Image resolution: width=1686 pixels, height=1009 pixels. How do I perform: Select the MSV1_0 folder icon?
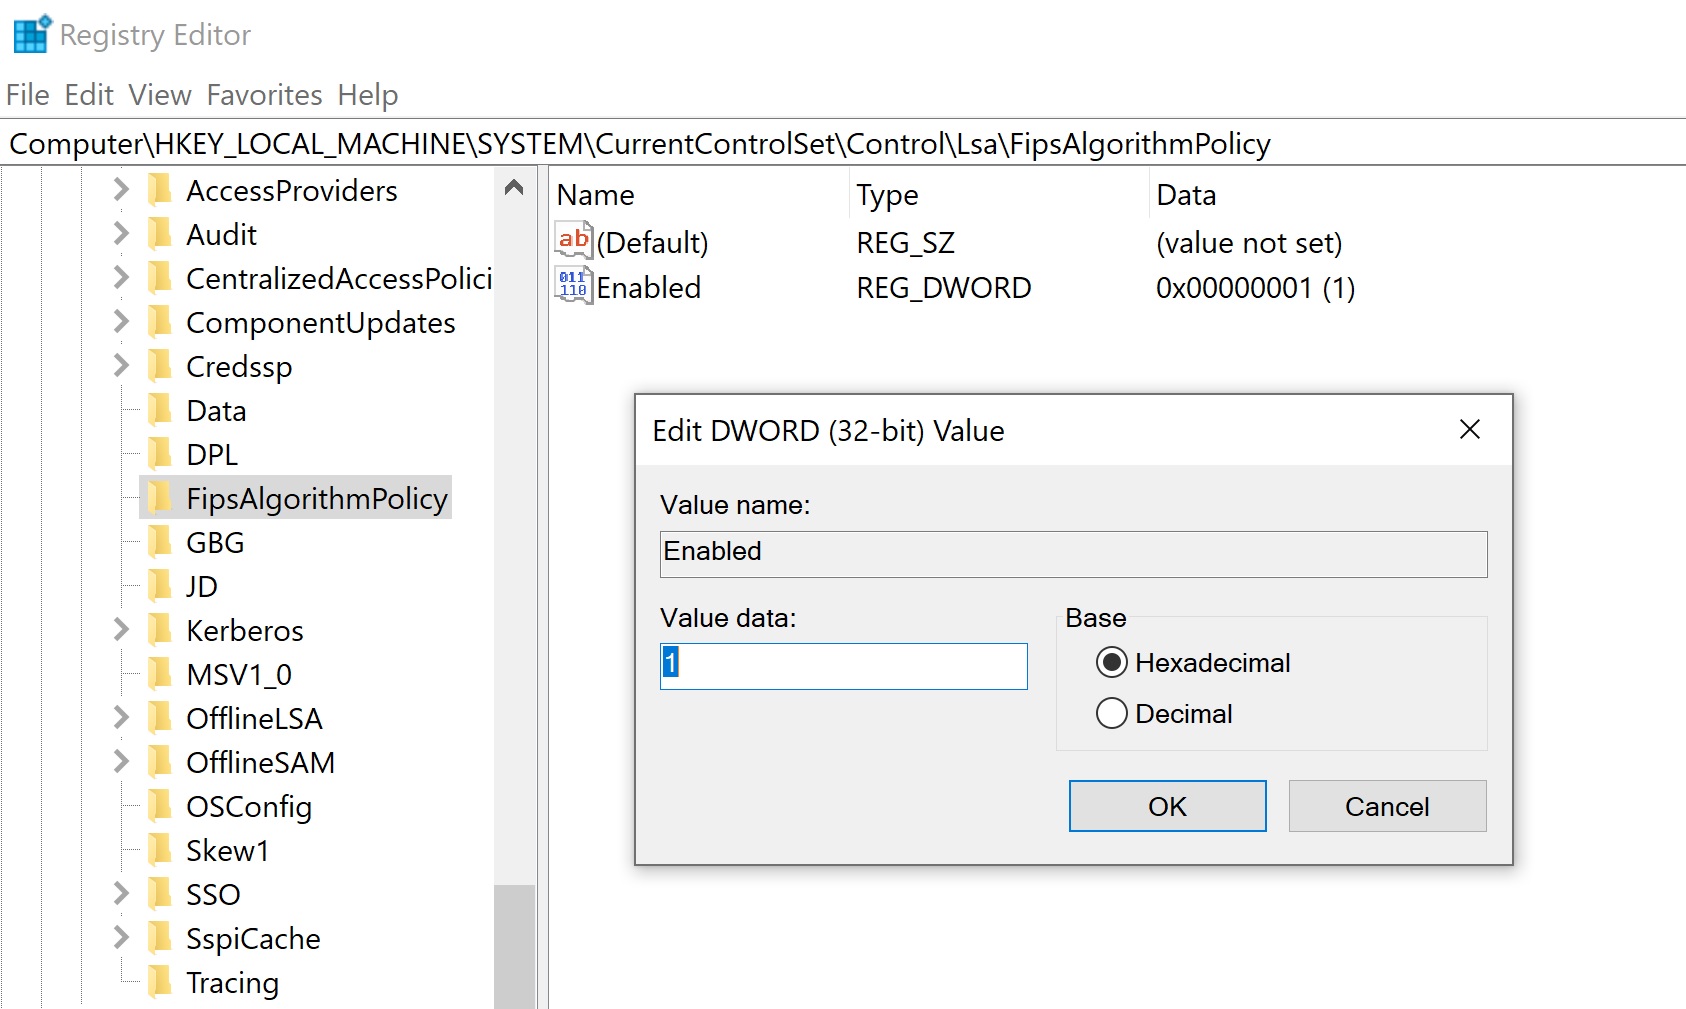[x=162, y=674]
